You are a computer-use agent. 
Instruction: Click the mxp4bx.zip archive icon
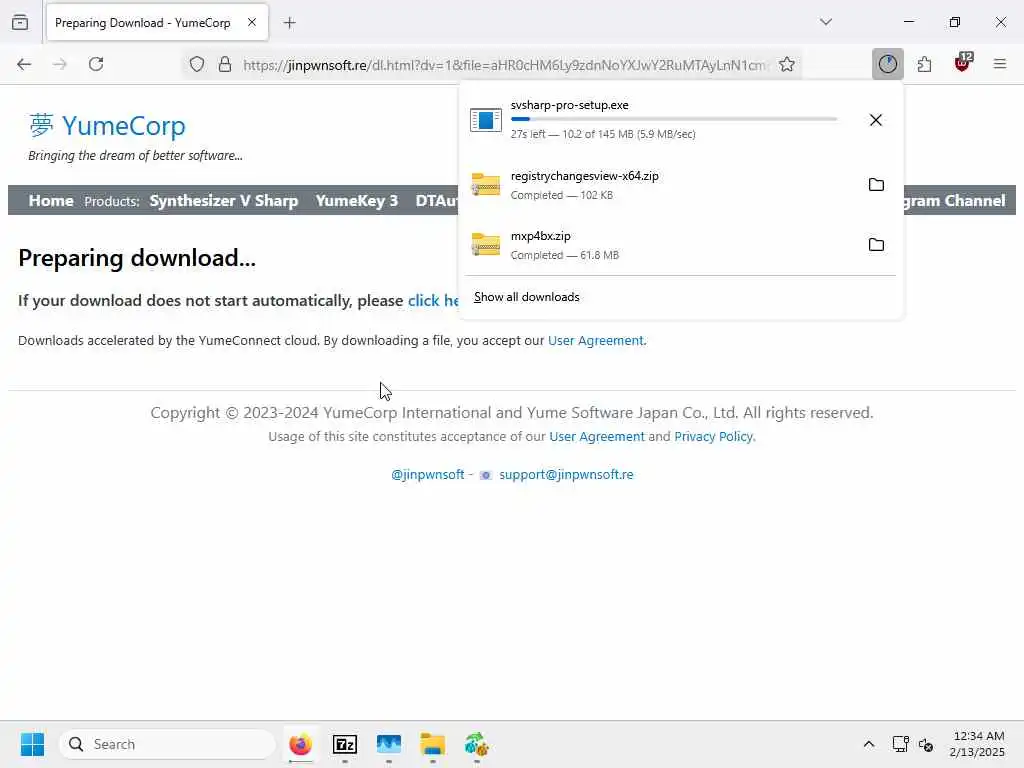(x=486, y=244)
